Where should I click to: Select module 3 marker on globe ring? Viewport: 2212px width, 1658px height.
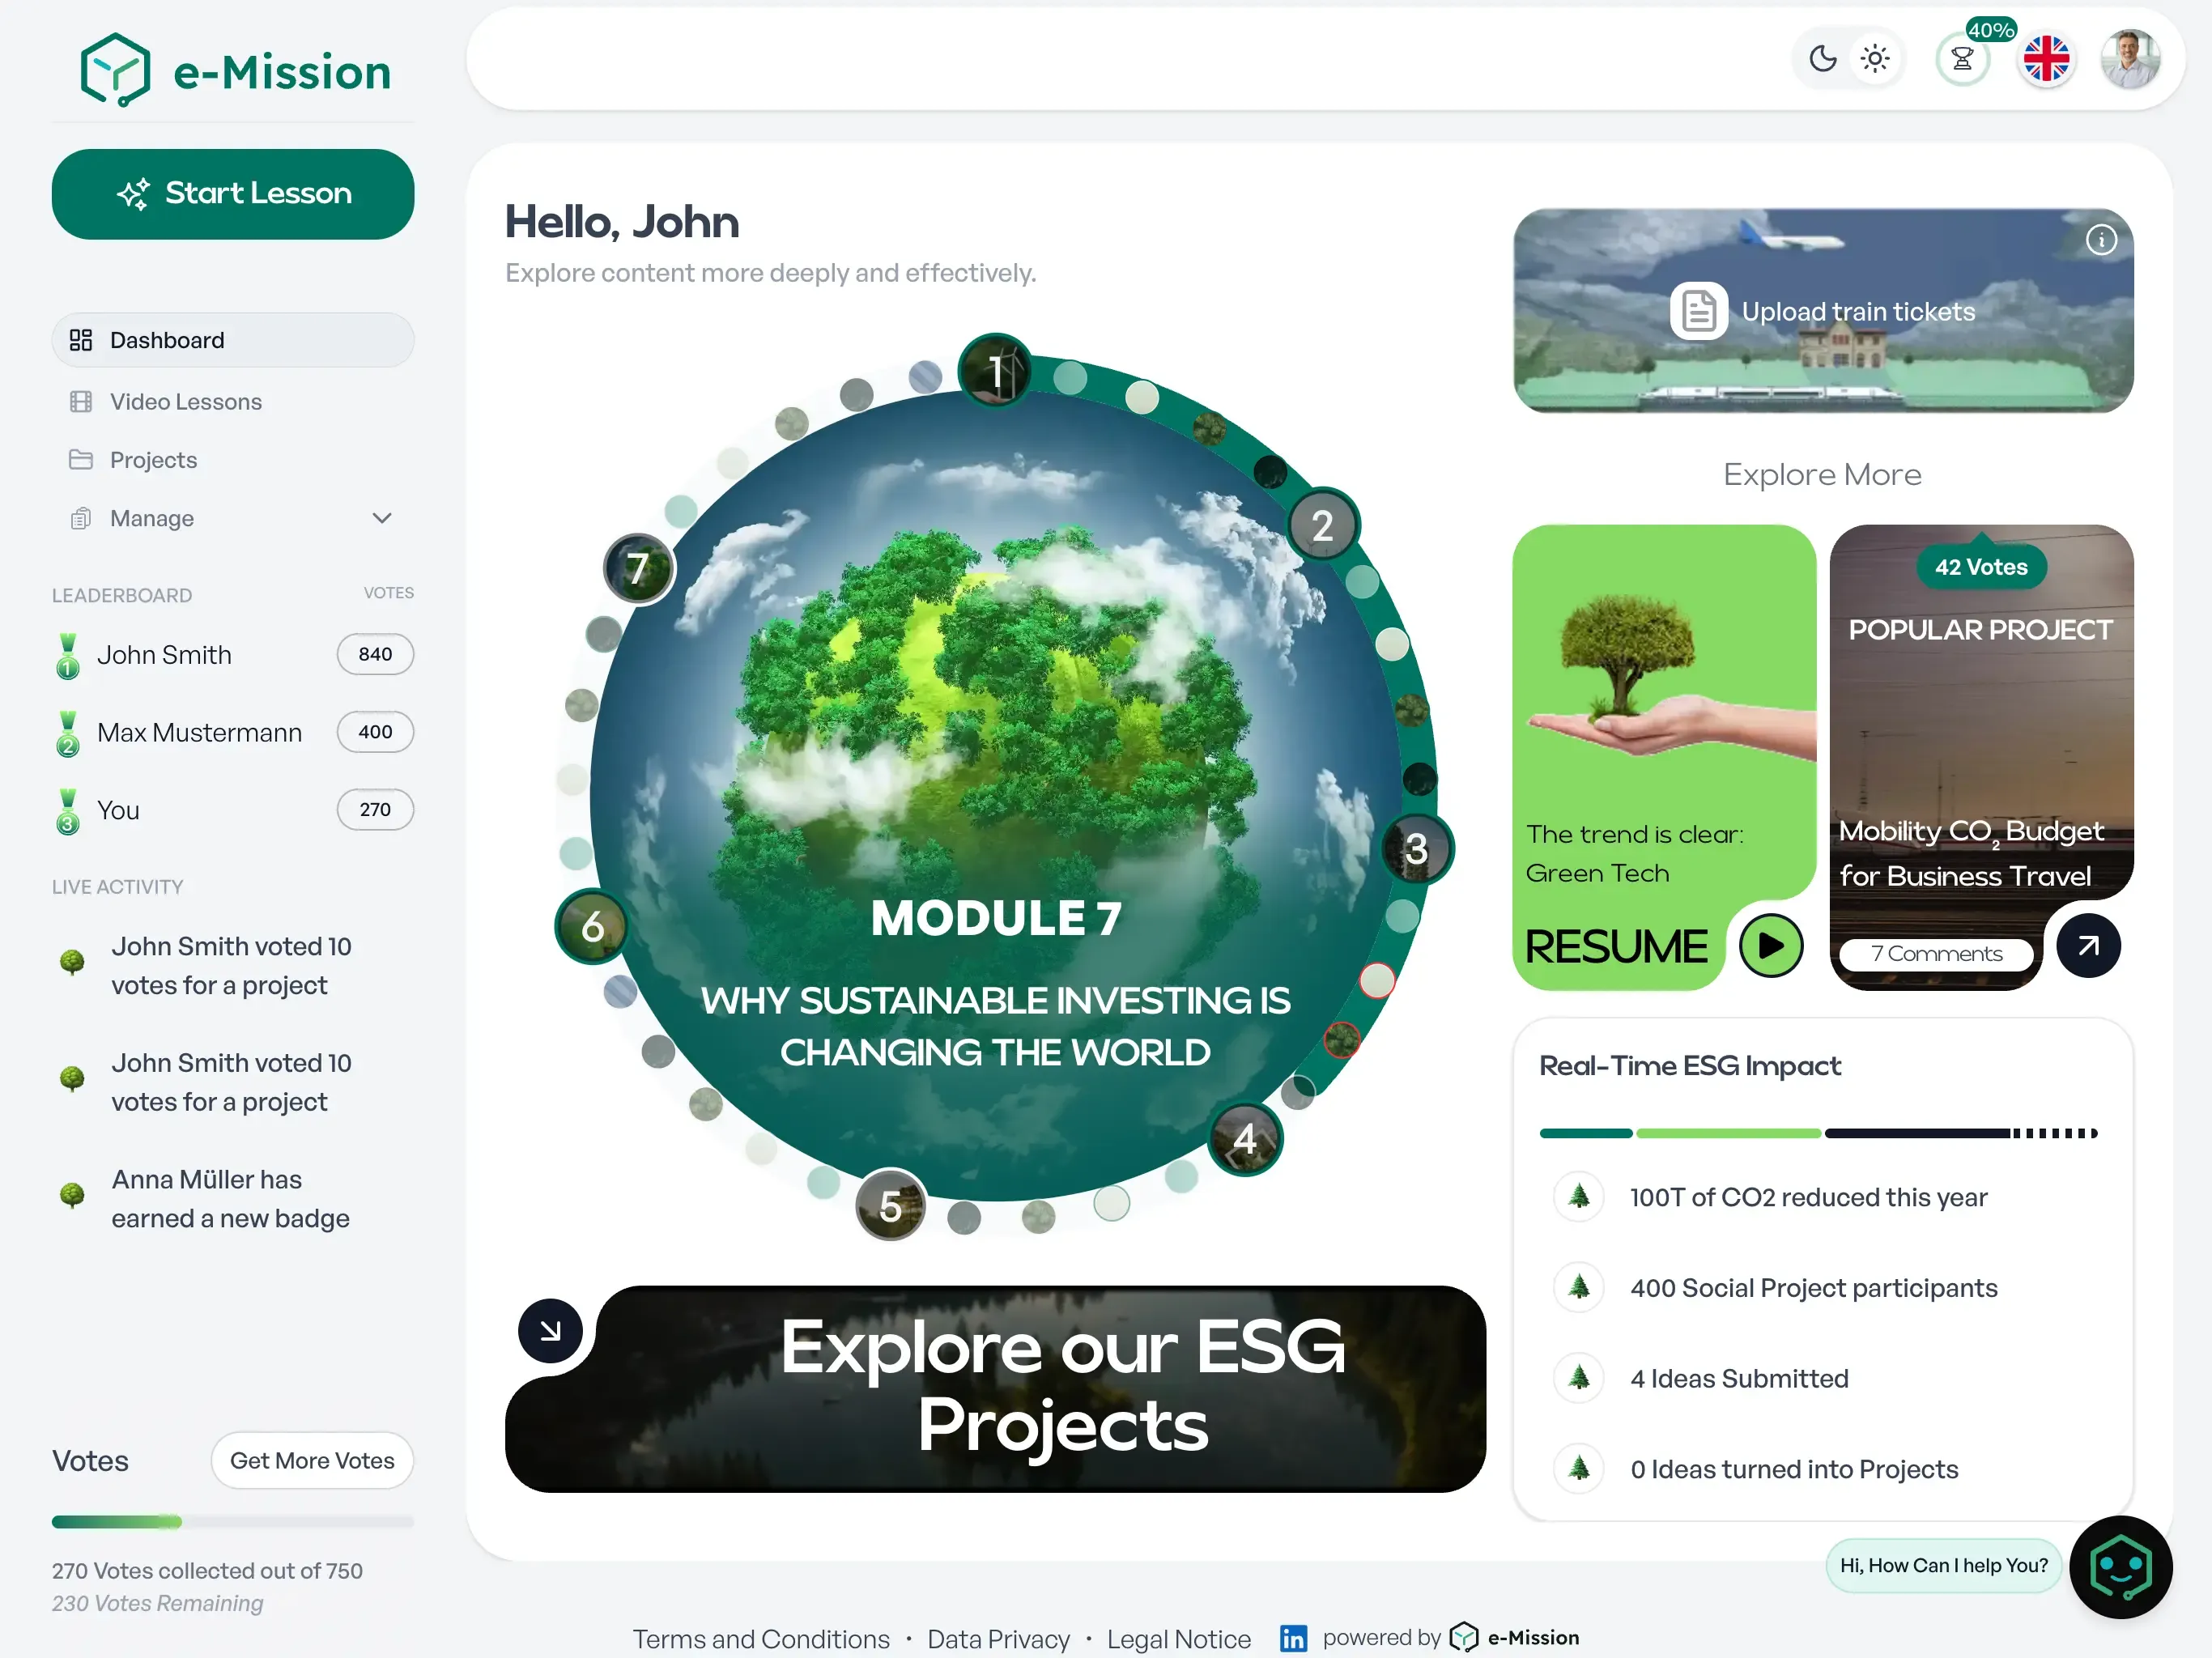(x=1416, y=849)
